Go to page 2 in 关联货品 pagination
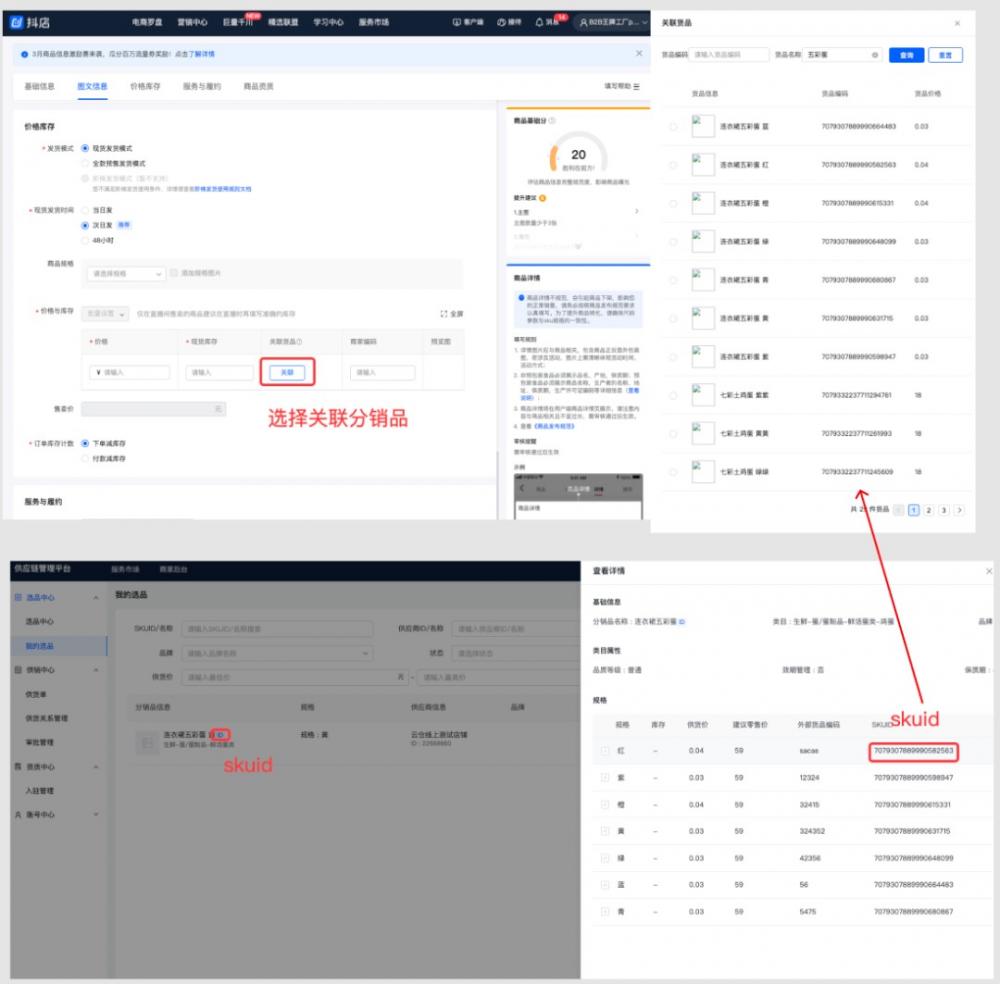The height and width of the screenshot is (984, 1000). coord(929,510)
